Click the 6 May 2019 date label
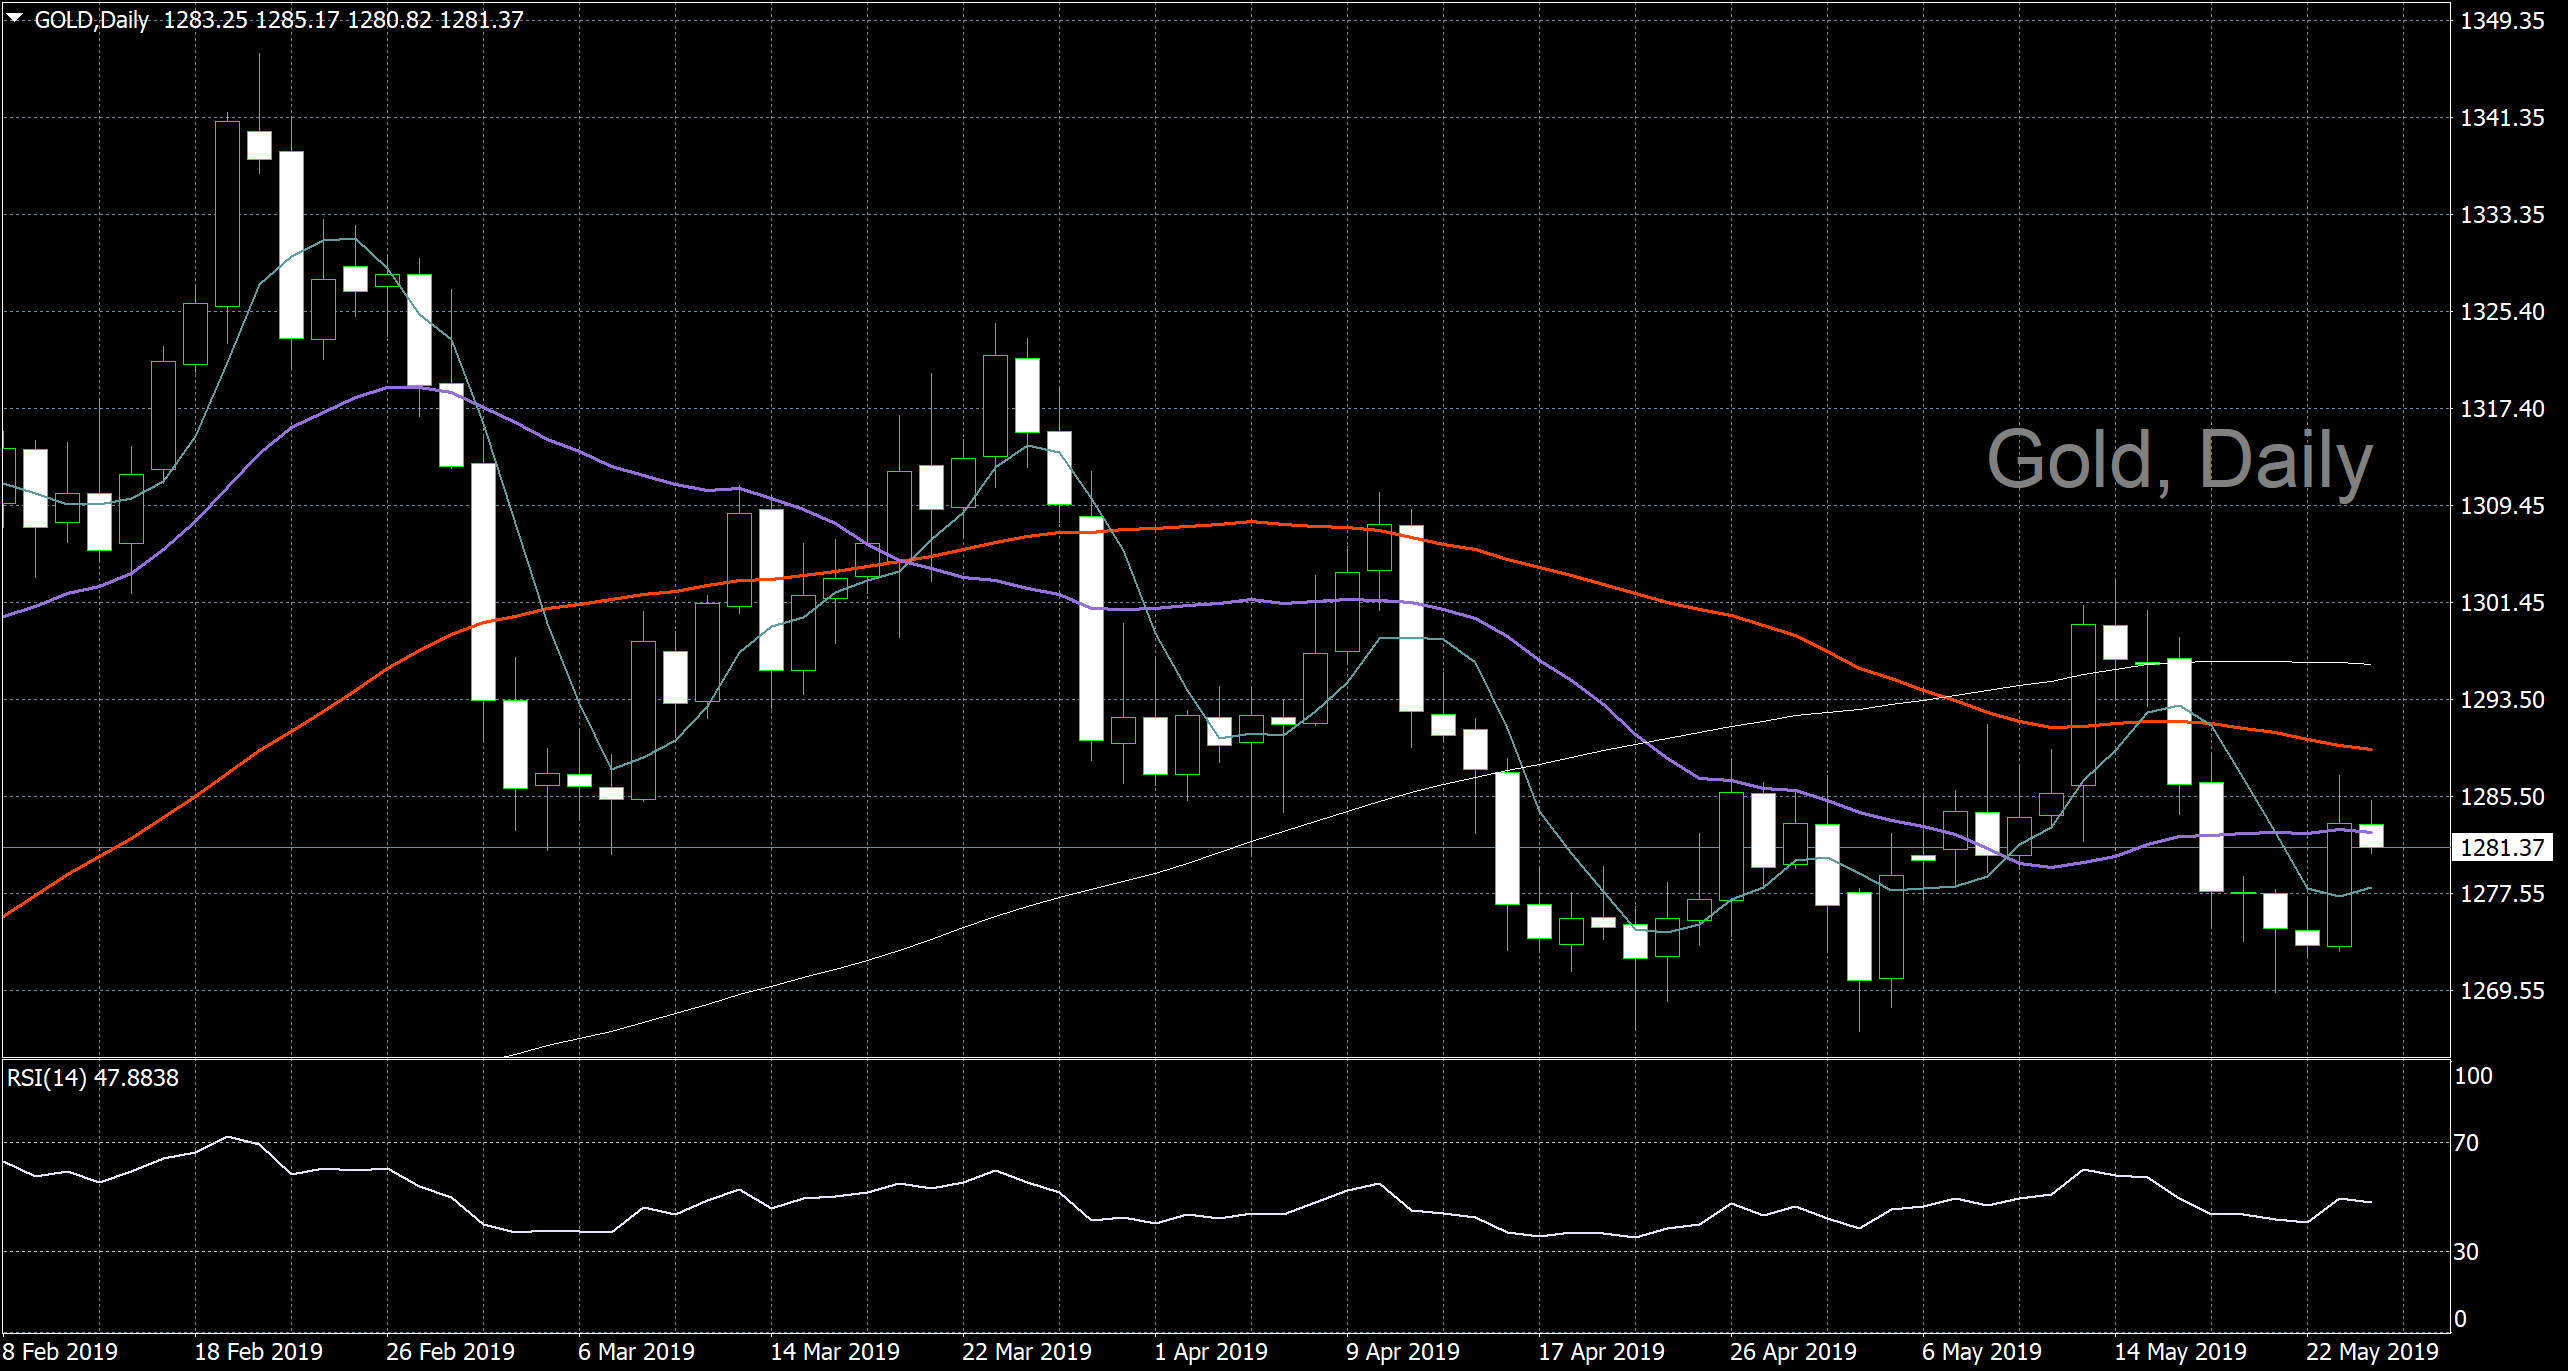The width and height of the screenshot is (2568, 1371). tap(1981, 1352)
